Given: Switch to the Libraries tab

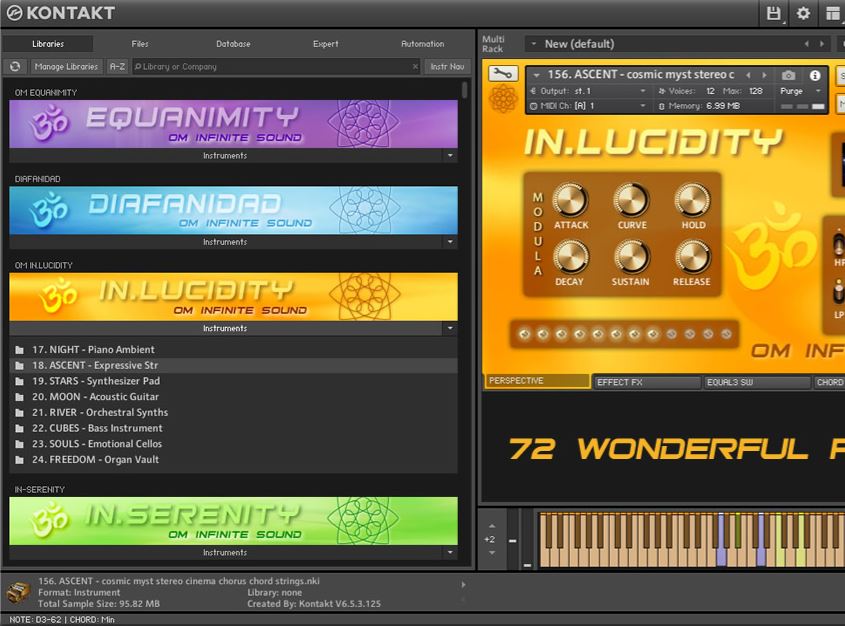Looking at the screenshot, I should 48,44.
